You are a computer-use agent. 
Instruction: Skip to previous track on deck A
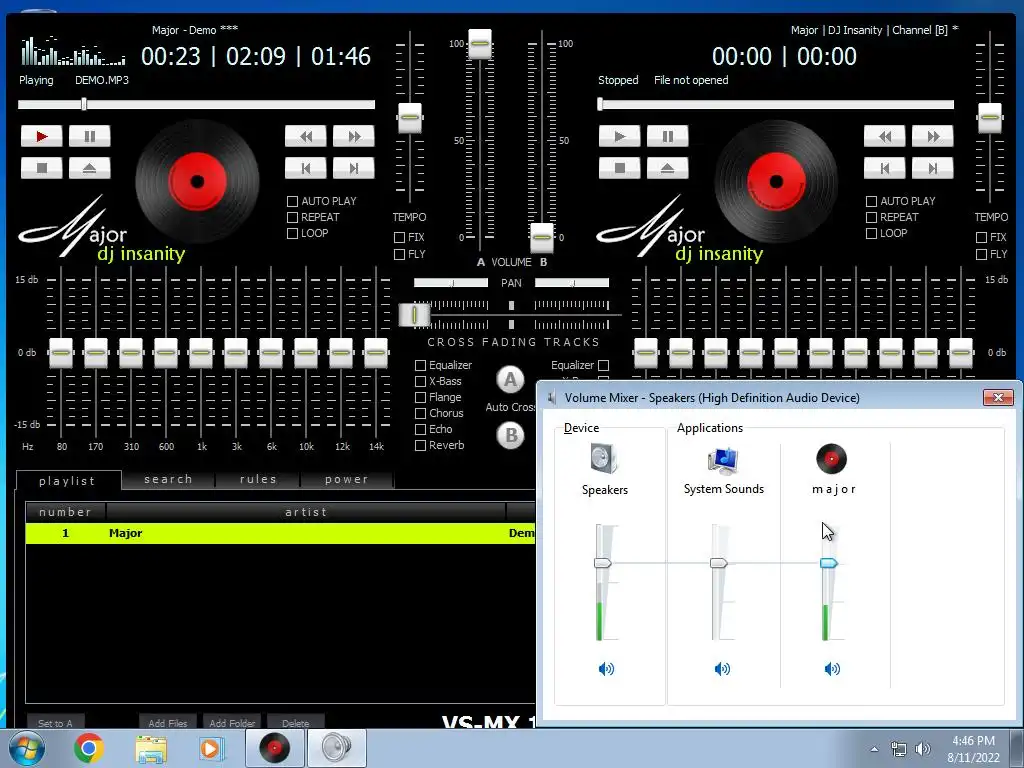click(x=306, y=168)
